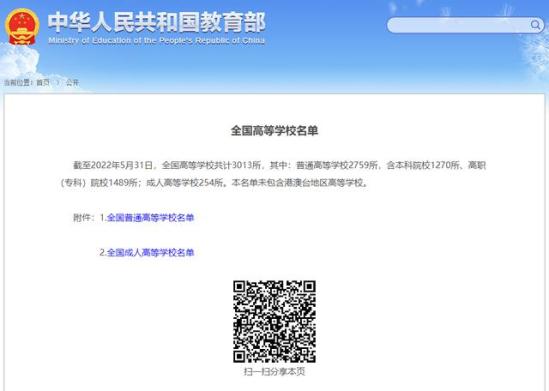Click the 扫一扫分享本页 caption
The image size is (549, 391).
pos(274,371)
